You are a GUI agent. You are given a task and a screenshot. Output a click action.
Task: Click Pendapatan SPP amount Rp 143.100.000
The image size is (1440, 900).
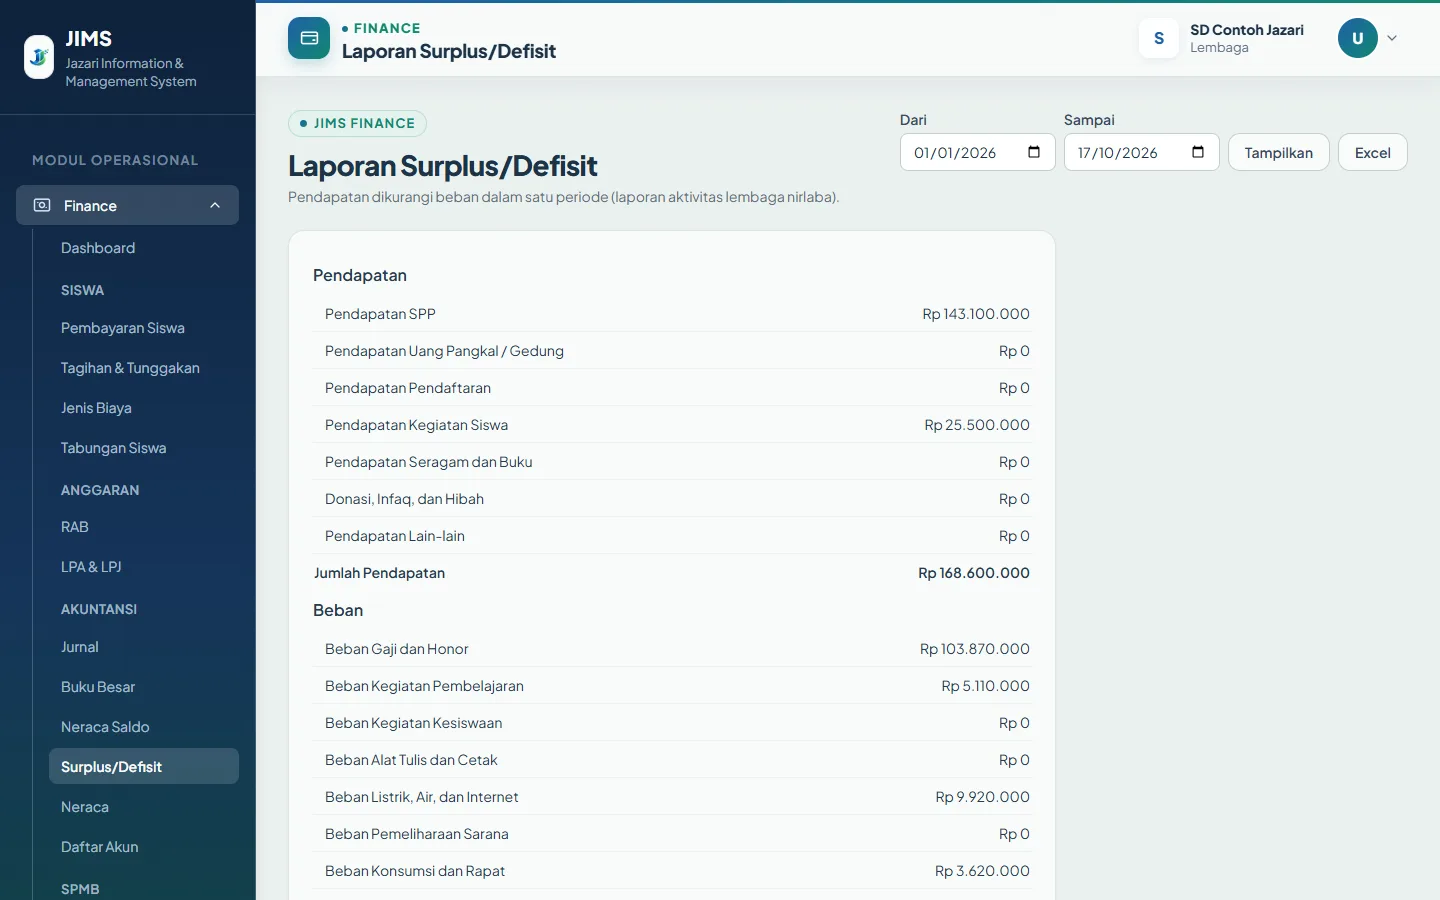(976, 314)
